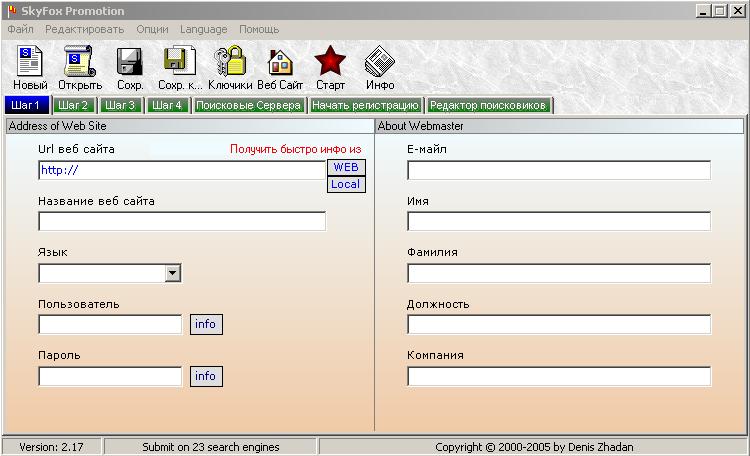Click the Открыть scroll icon
750x456 pixels.
click(79, 61)
